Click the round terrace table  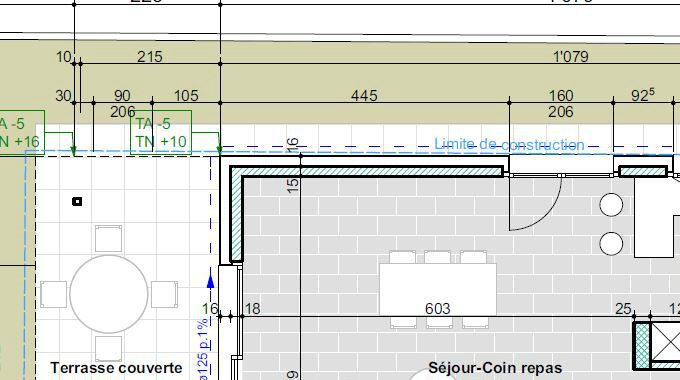click(109, 294)
